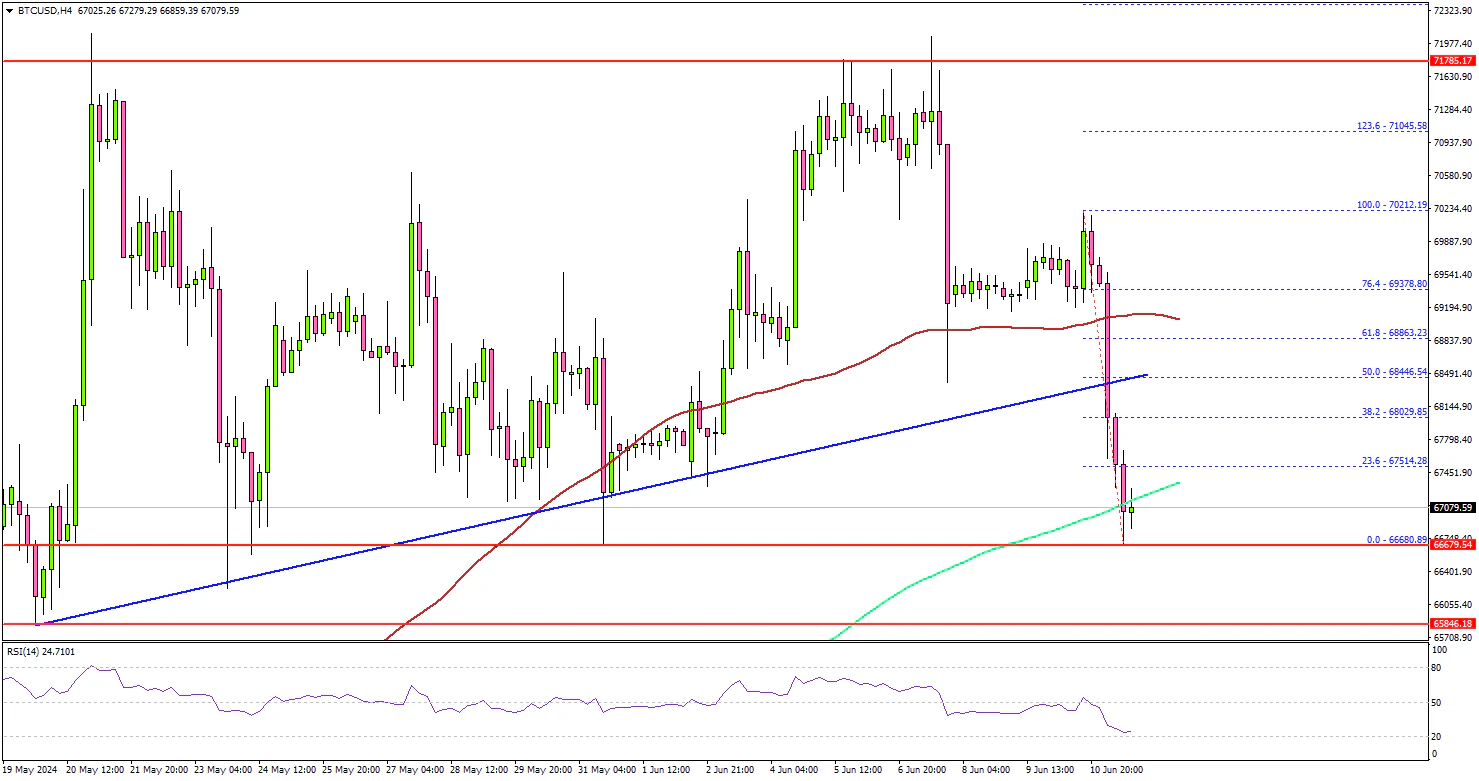Click the red 65846.18 price tag

(1453, 622)
